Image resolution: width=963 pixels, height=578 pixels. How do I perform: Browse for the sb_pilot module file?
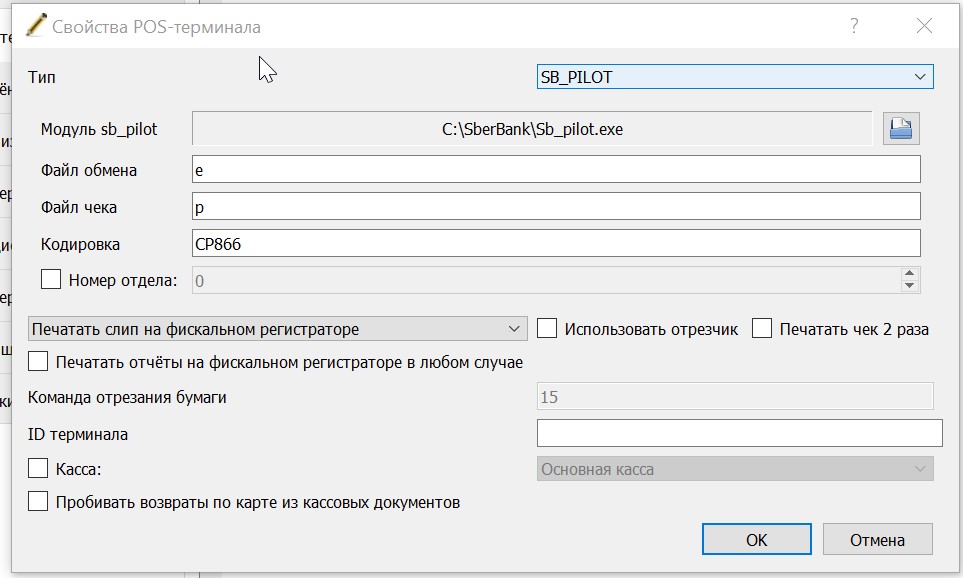(901, 128)
